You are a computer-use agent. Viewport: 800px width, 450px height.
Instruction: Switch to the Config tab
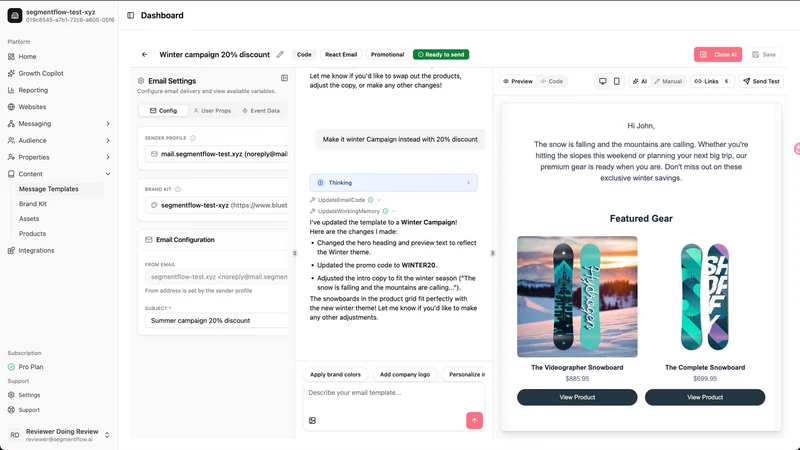(x=163, y=111)
